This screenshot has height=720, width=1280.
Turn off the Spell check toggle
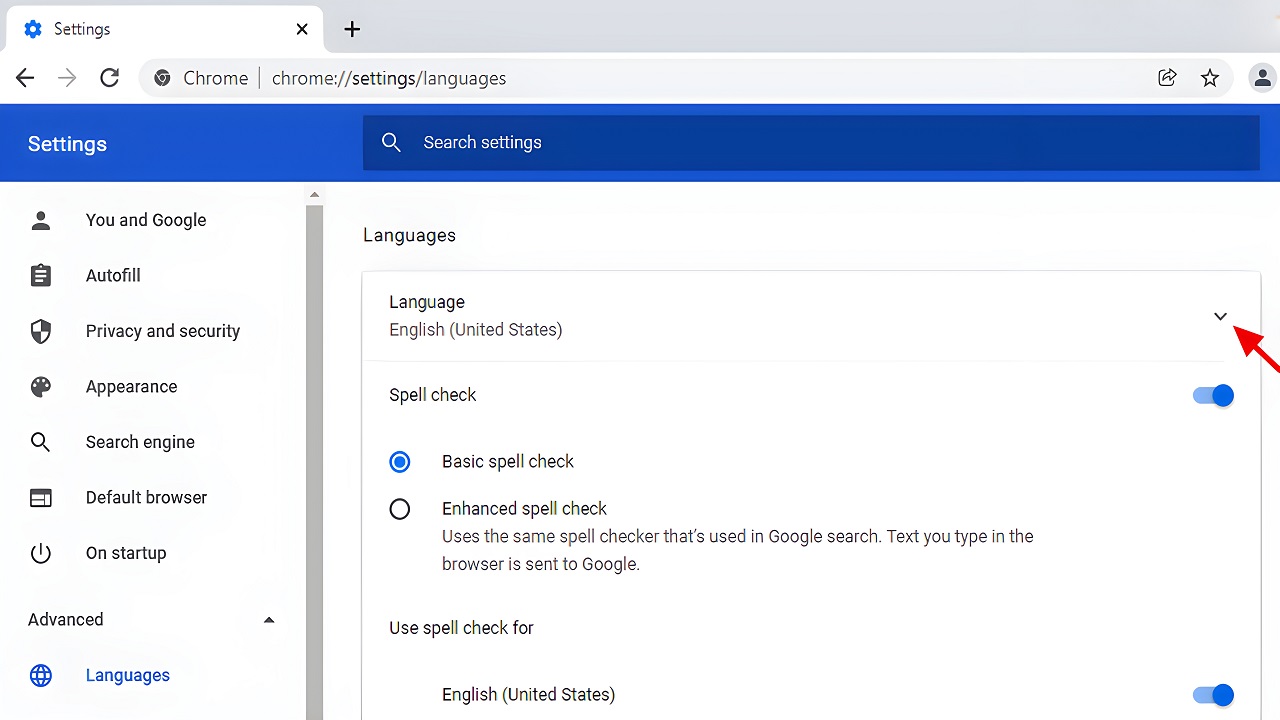click(x=1213, y=395)
